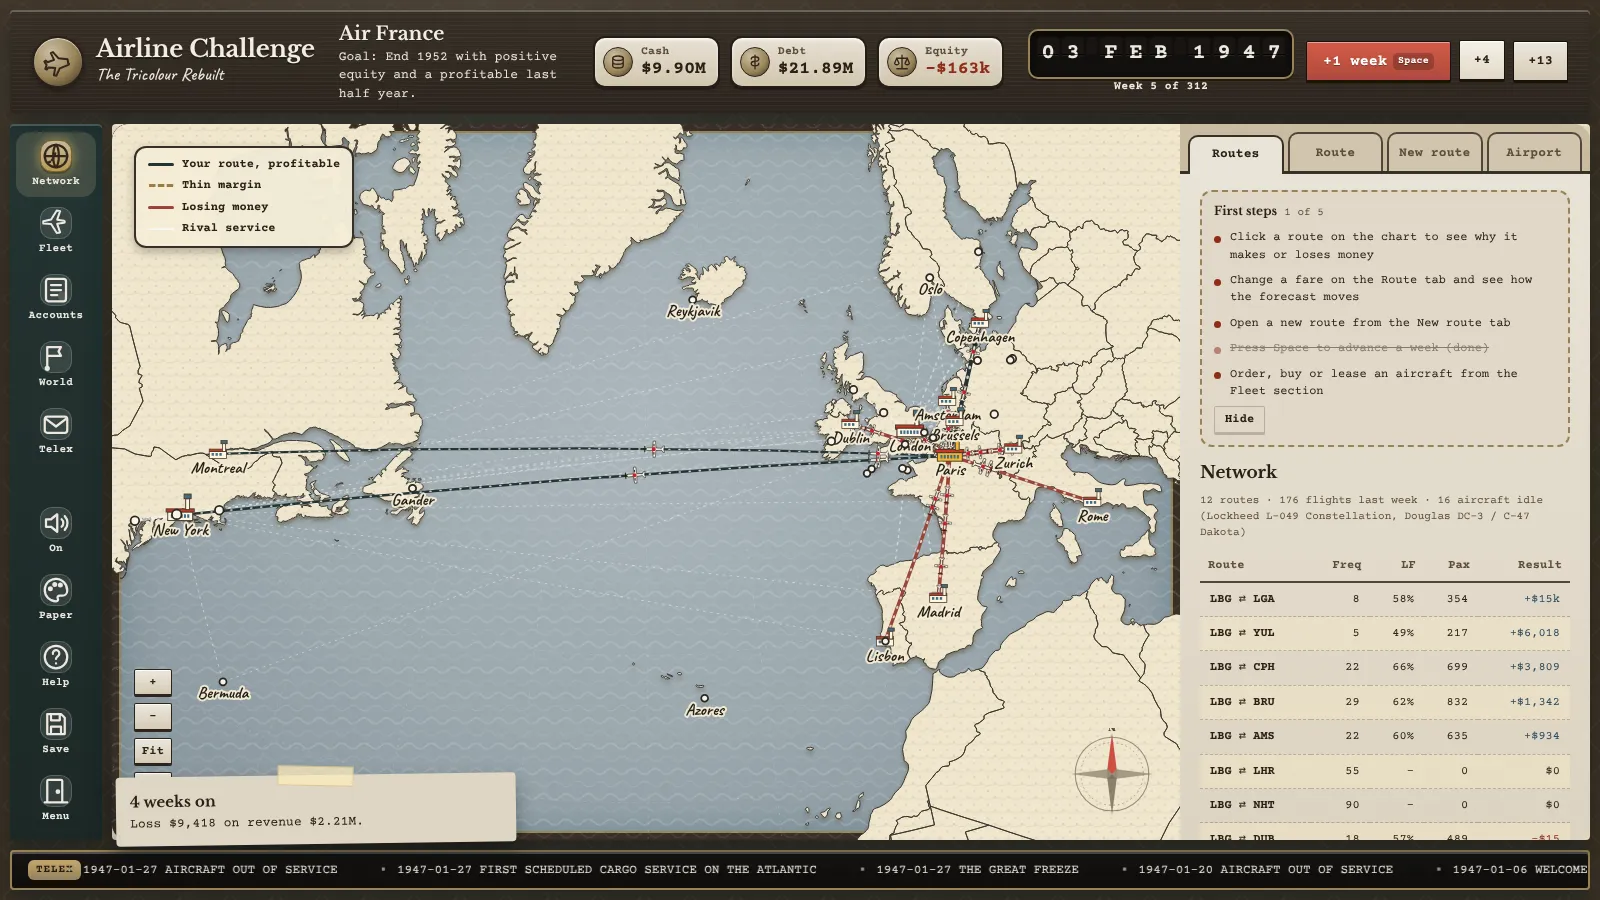The width and height of the screenshot is (1600, 900).
Task: Click the Madrid airport marker
Action: click(938, 595)
